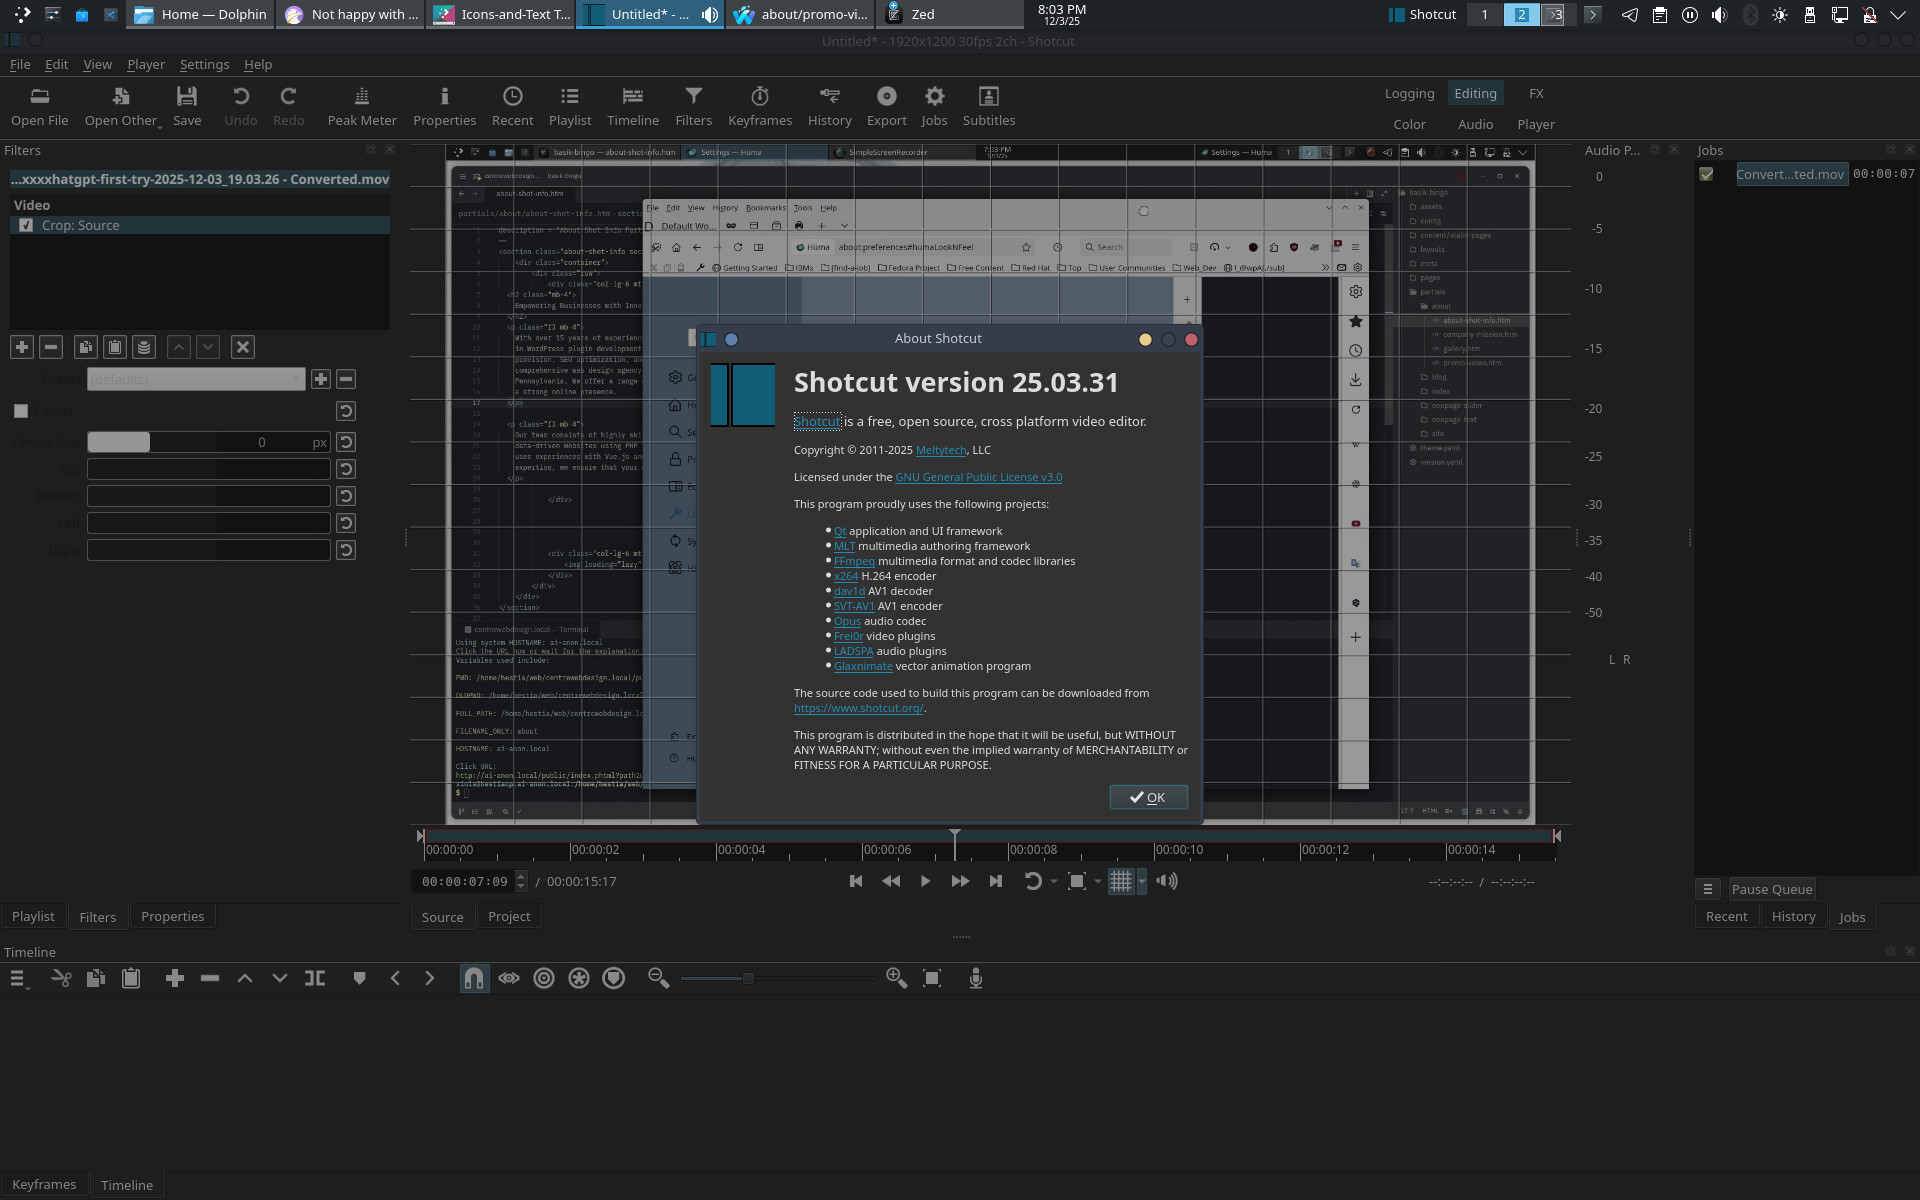1920x1200 pixels.
Task: Adjust the timeline zoom slider
Action: click(x=747, y=978)
